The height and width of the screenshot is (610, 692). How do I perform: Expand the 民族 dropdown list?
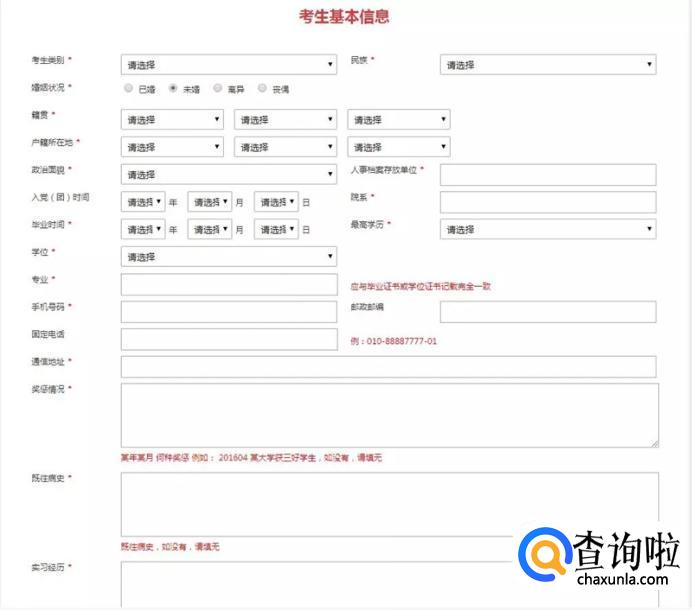coord(547,65)
